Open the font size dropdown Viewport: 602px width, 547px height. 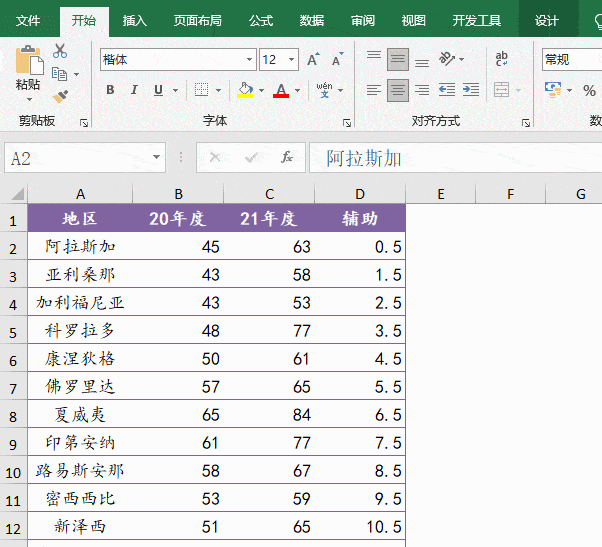coord(291,59)
